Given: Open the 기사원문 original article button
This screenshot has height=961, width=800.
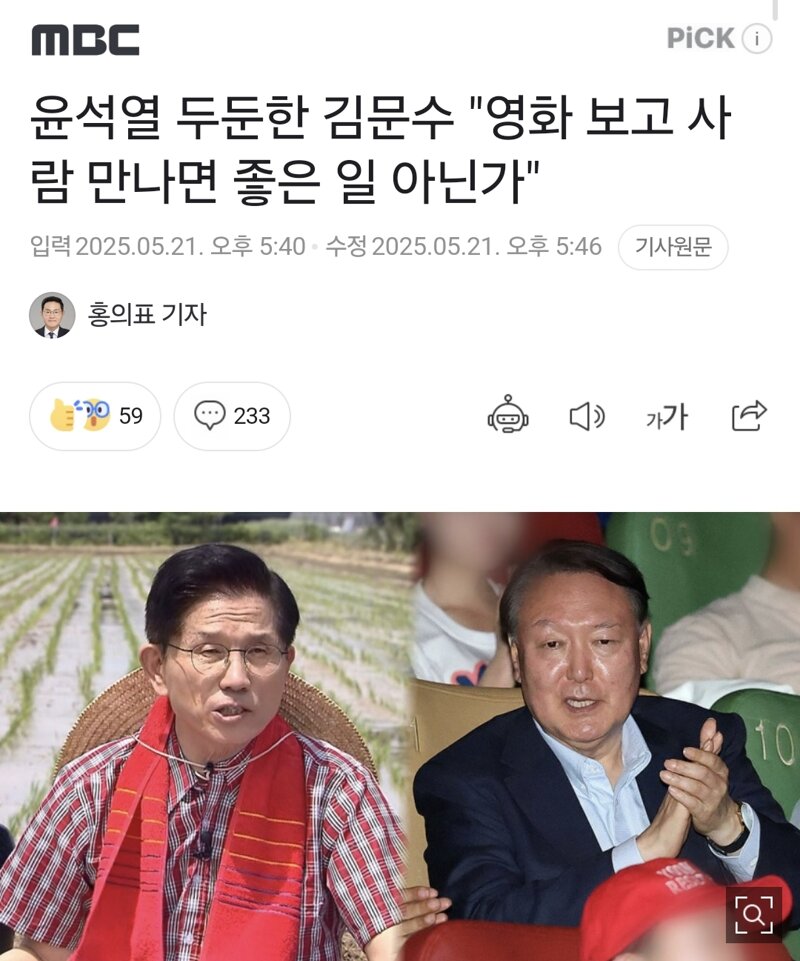Looking at the screenshot, I should (672, 247).
